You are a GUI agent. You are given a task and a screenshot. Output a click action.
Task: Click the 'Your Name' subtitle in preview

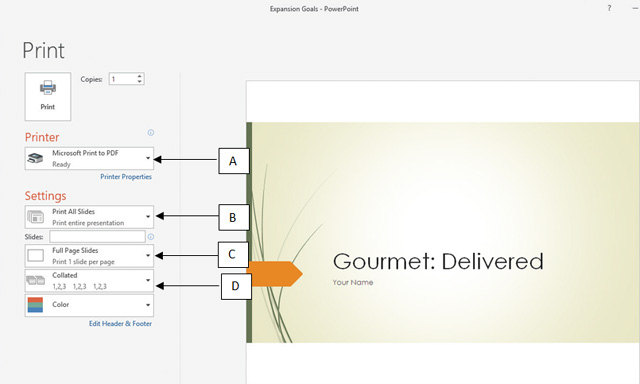(x=353, y=282)
